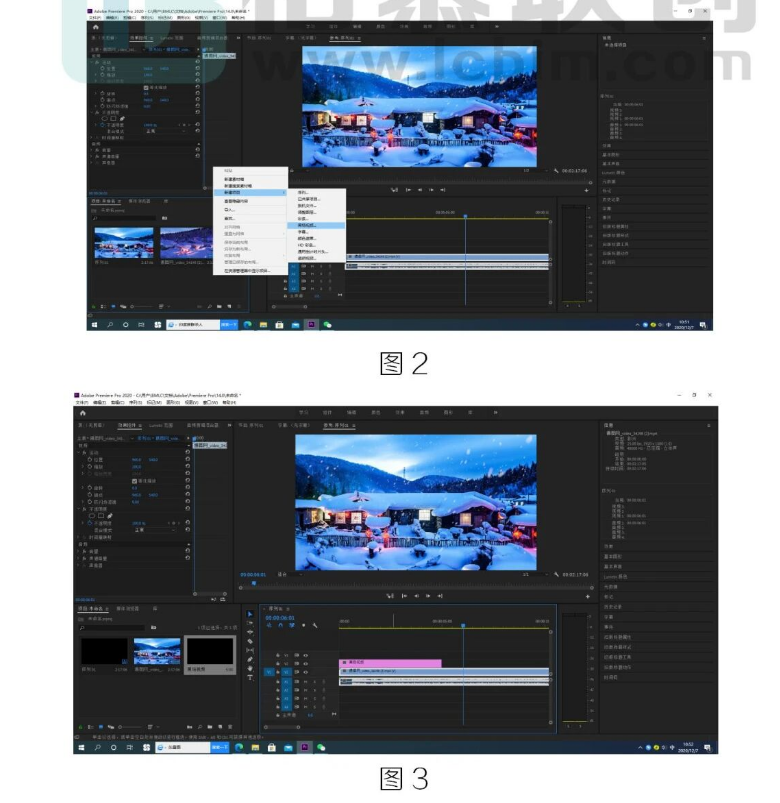
Task: Select the Selection tool in Figure 3
Action: [250, 614]
